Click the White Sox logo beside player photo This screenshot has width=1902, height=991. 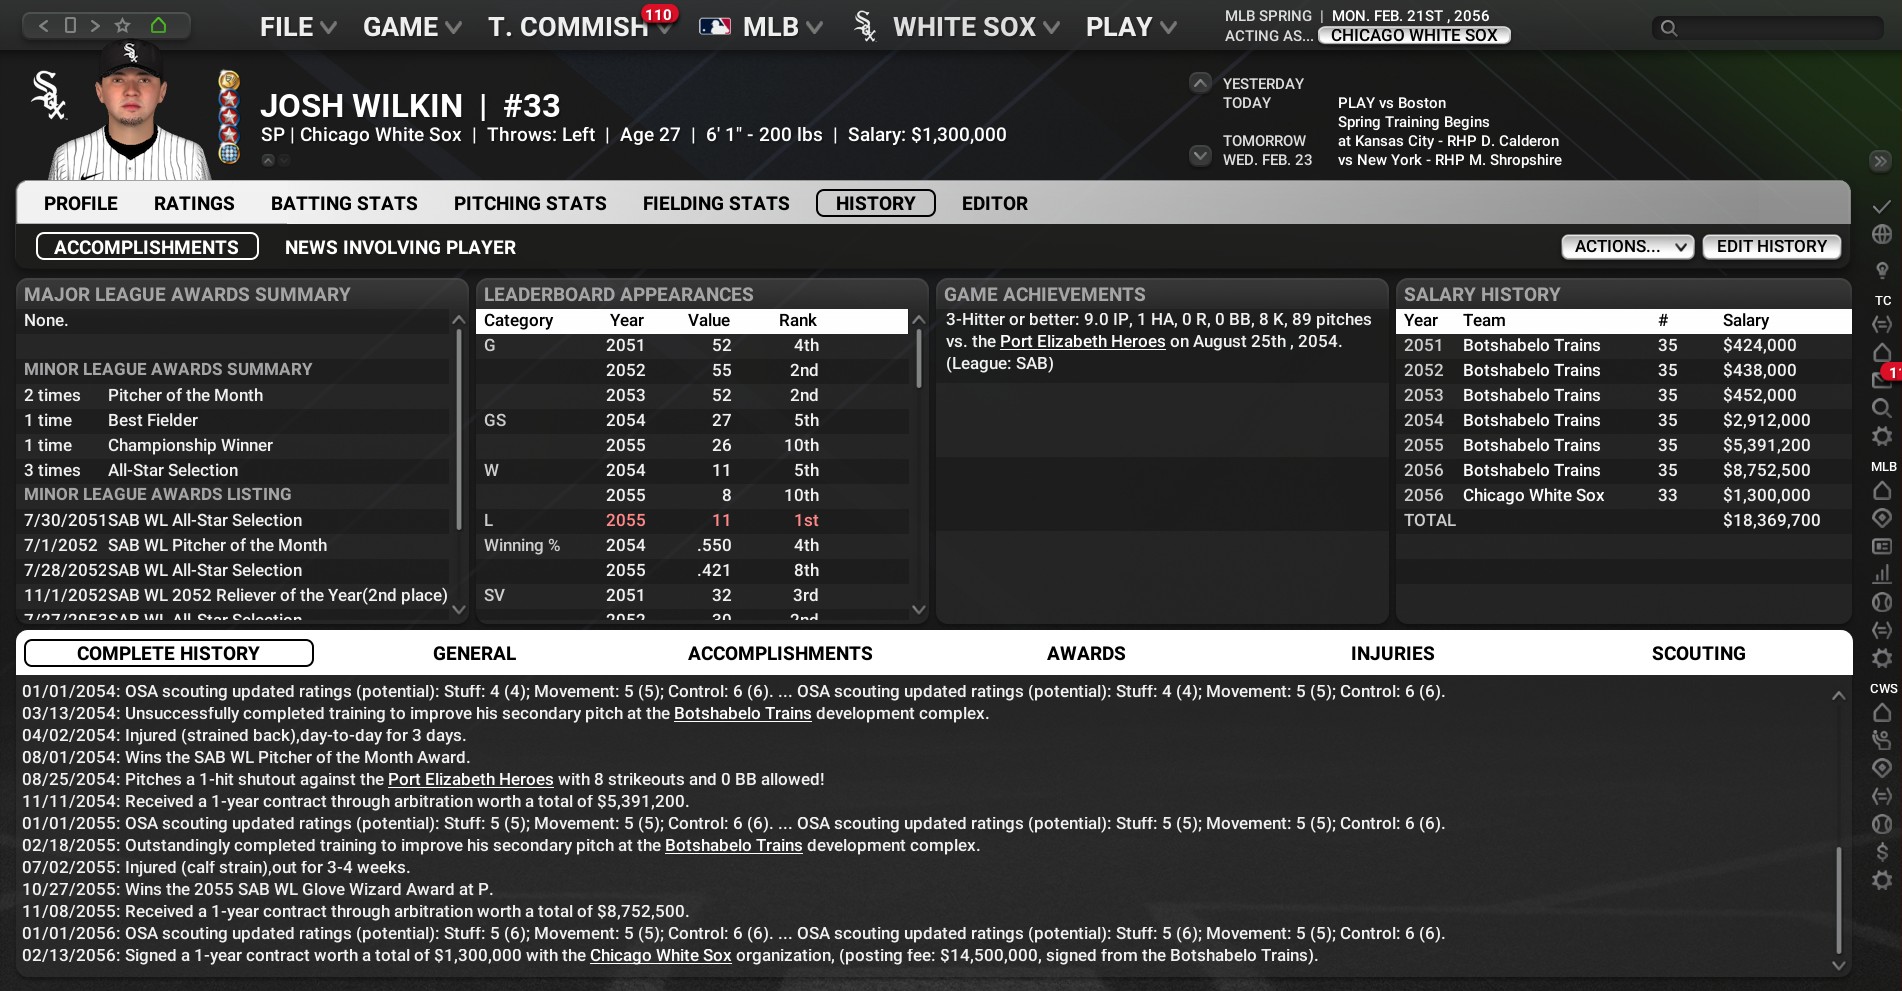coord(49,96)
